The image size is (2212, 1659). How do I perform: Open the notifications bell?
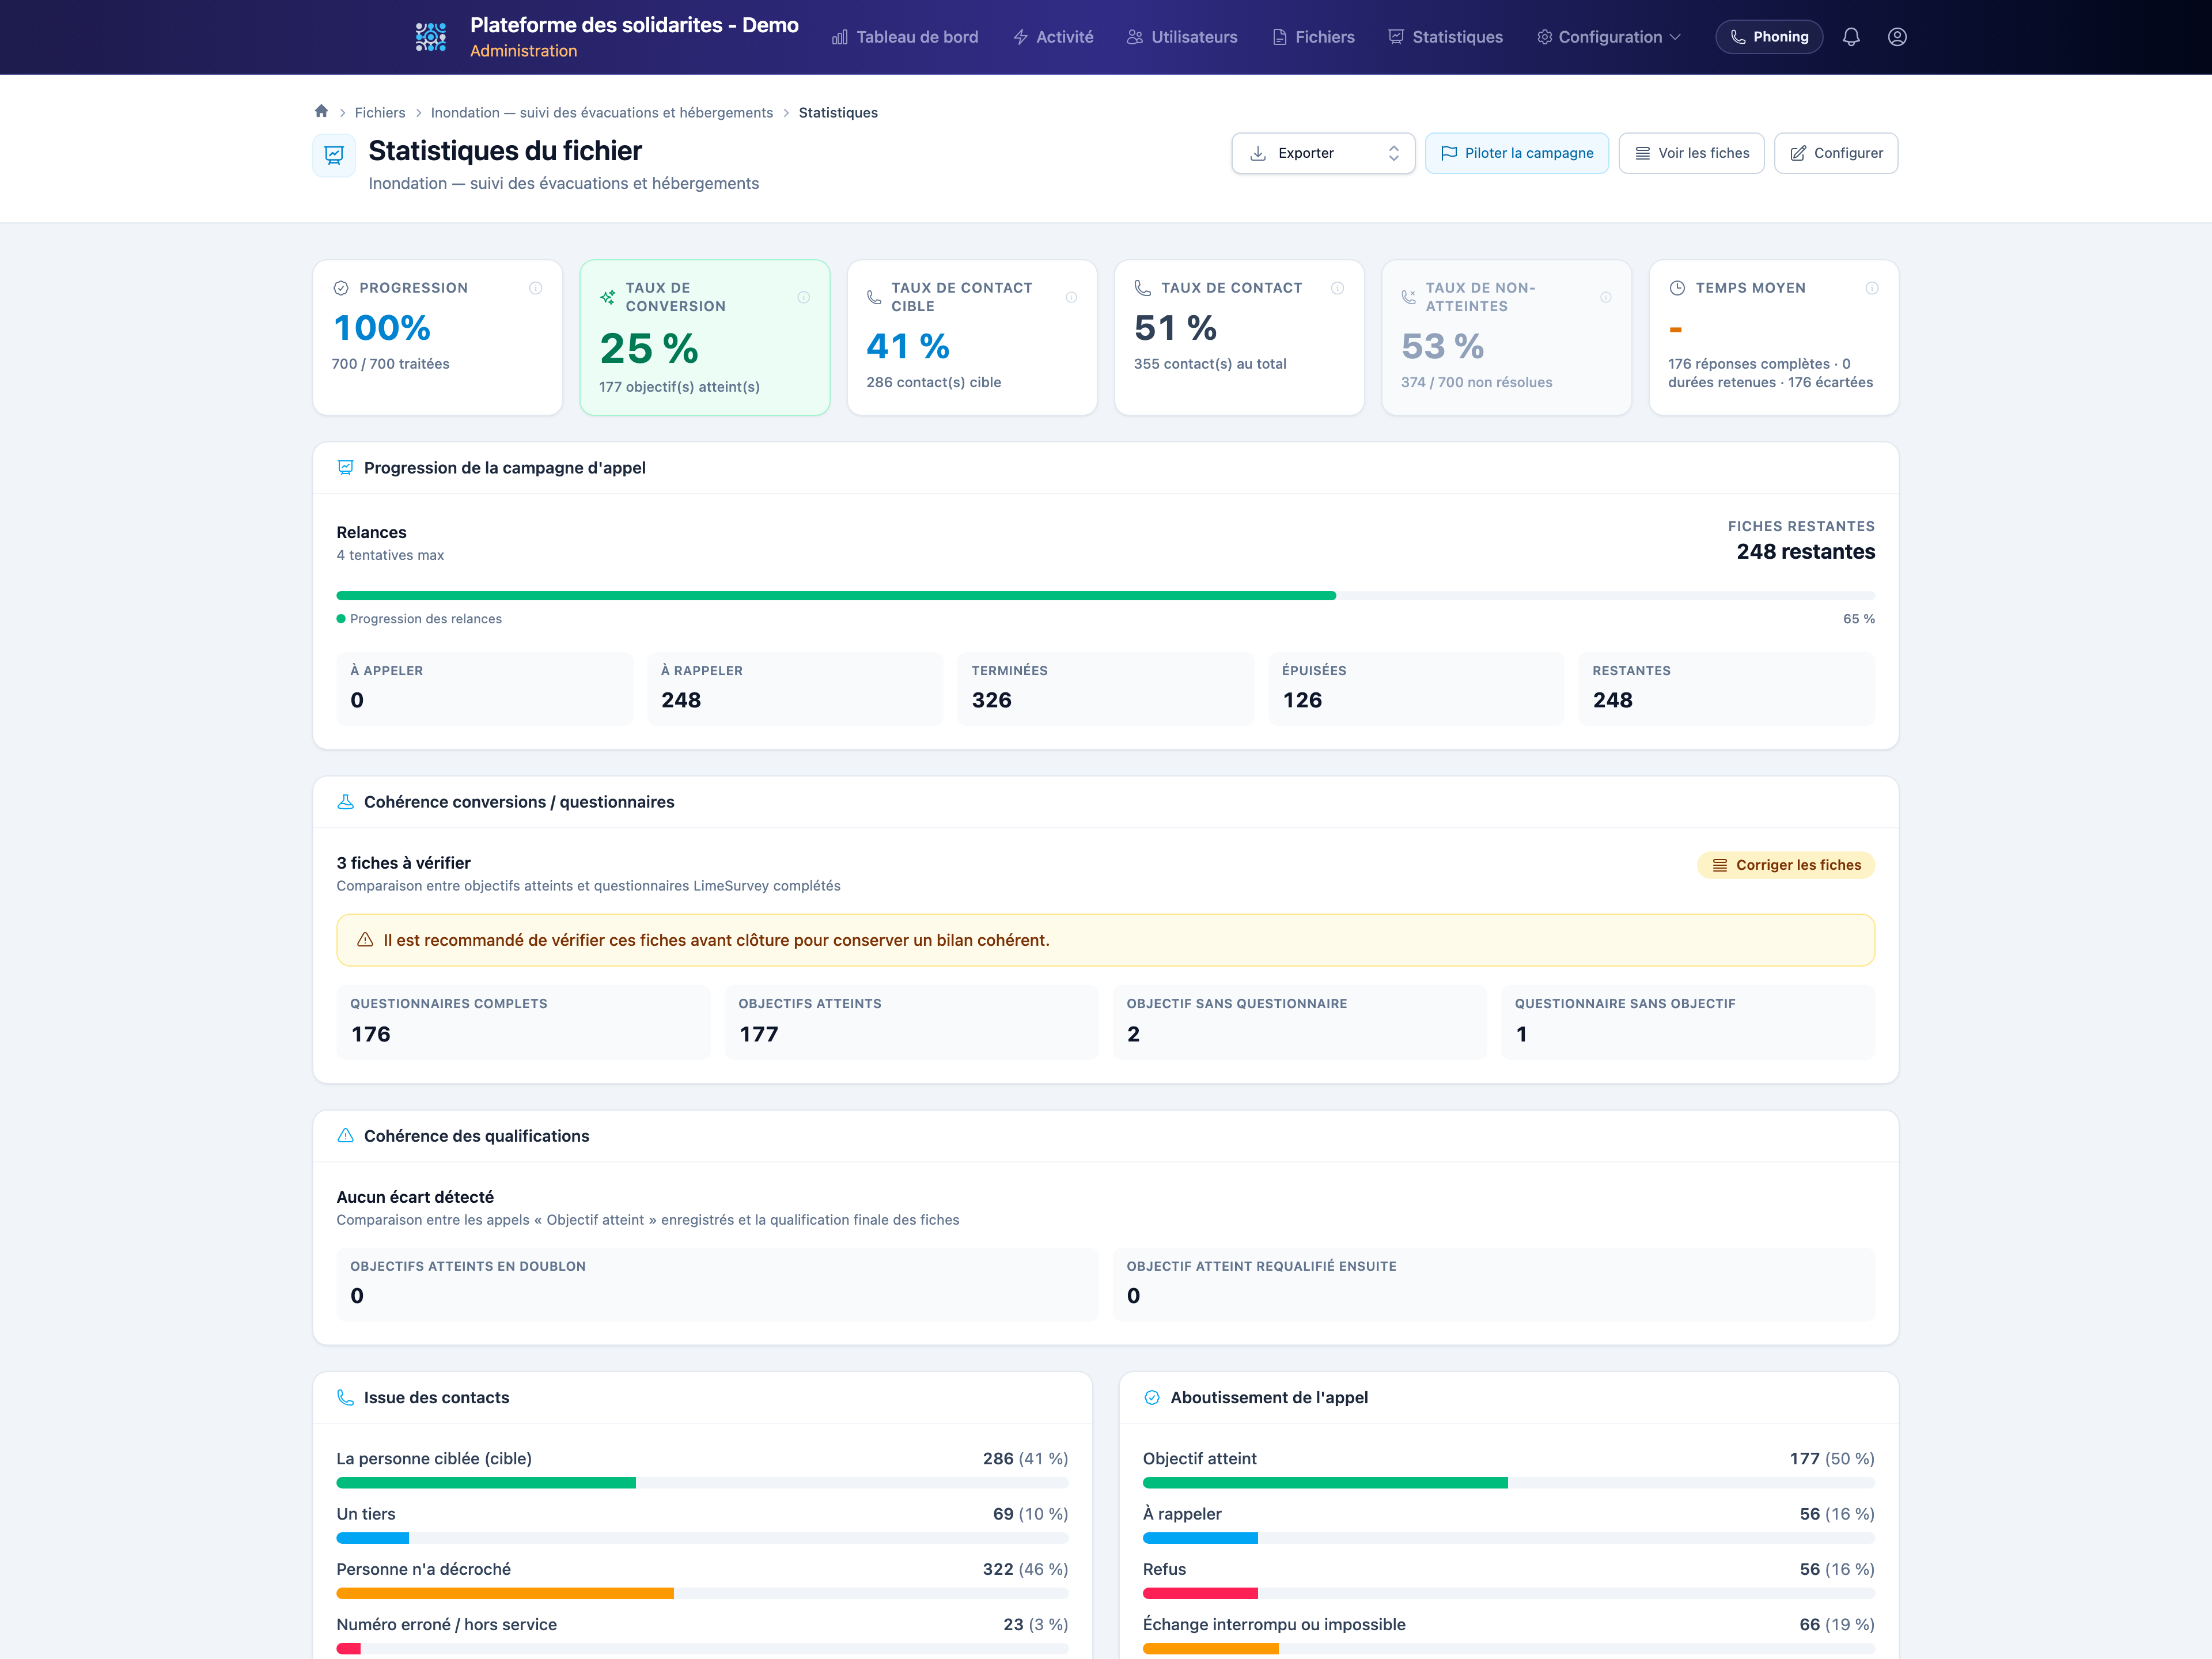coord(1851,37)
